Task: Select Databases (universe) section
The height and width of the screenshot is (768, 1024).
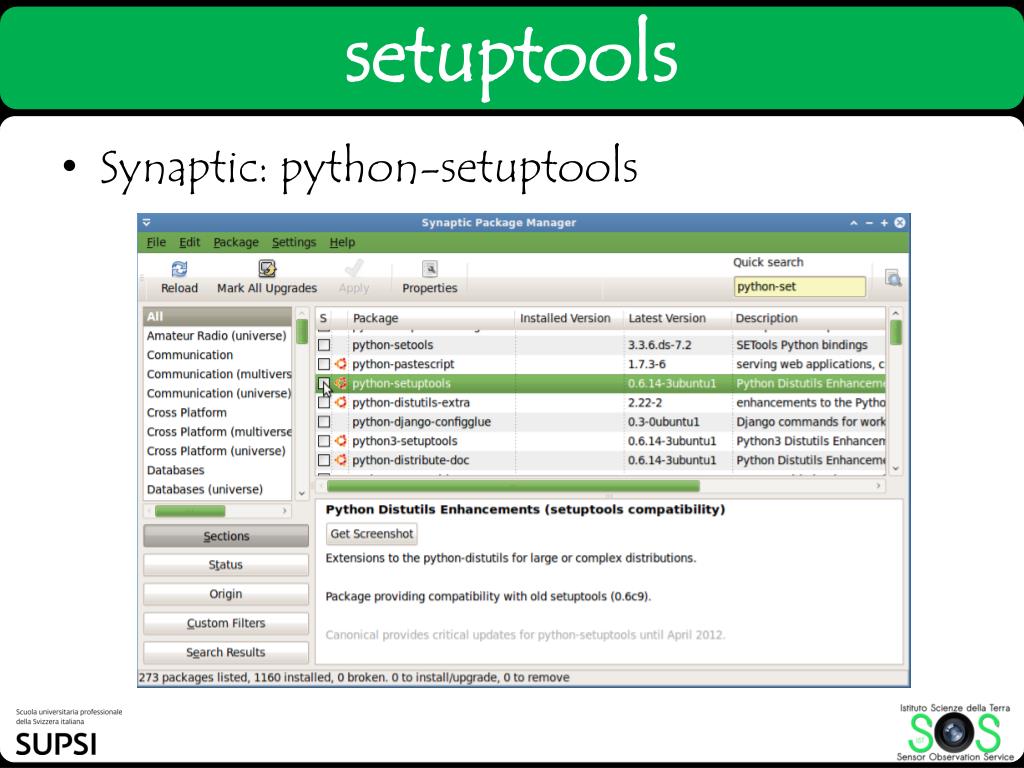Action: coord(217,489)
